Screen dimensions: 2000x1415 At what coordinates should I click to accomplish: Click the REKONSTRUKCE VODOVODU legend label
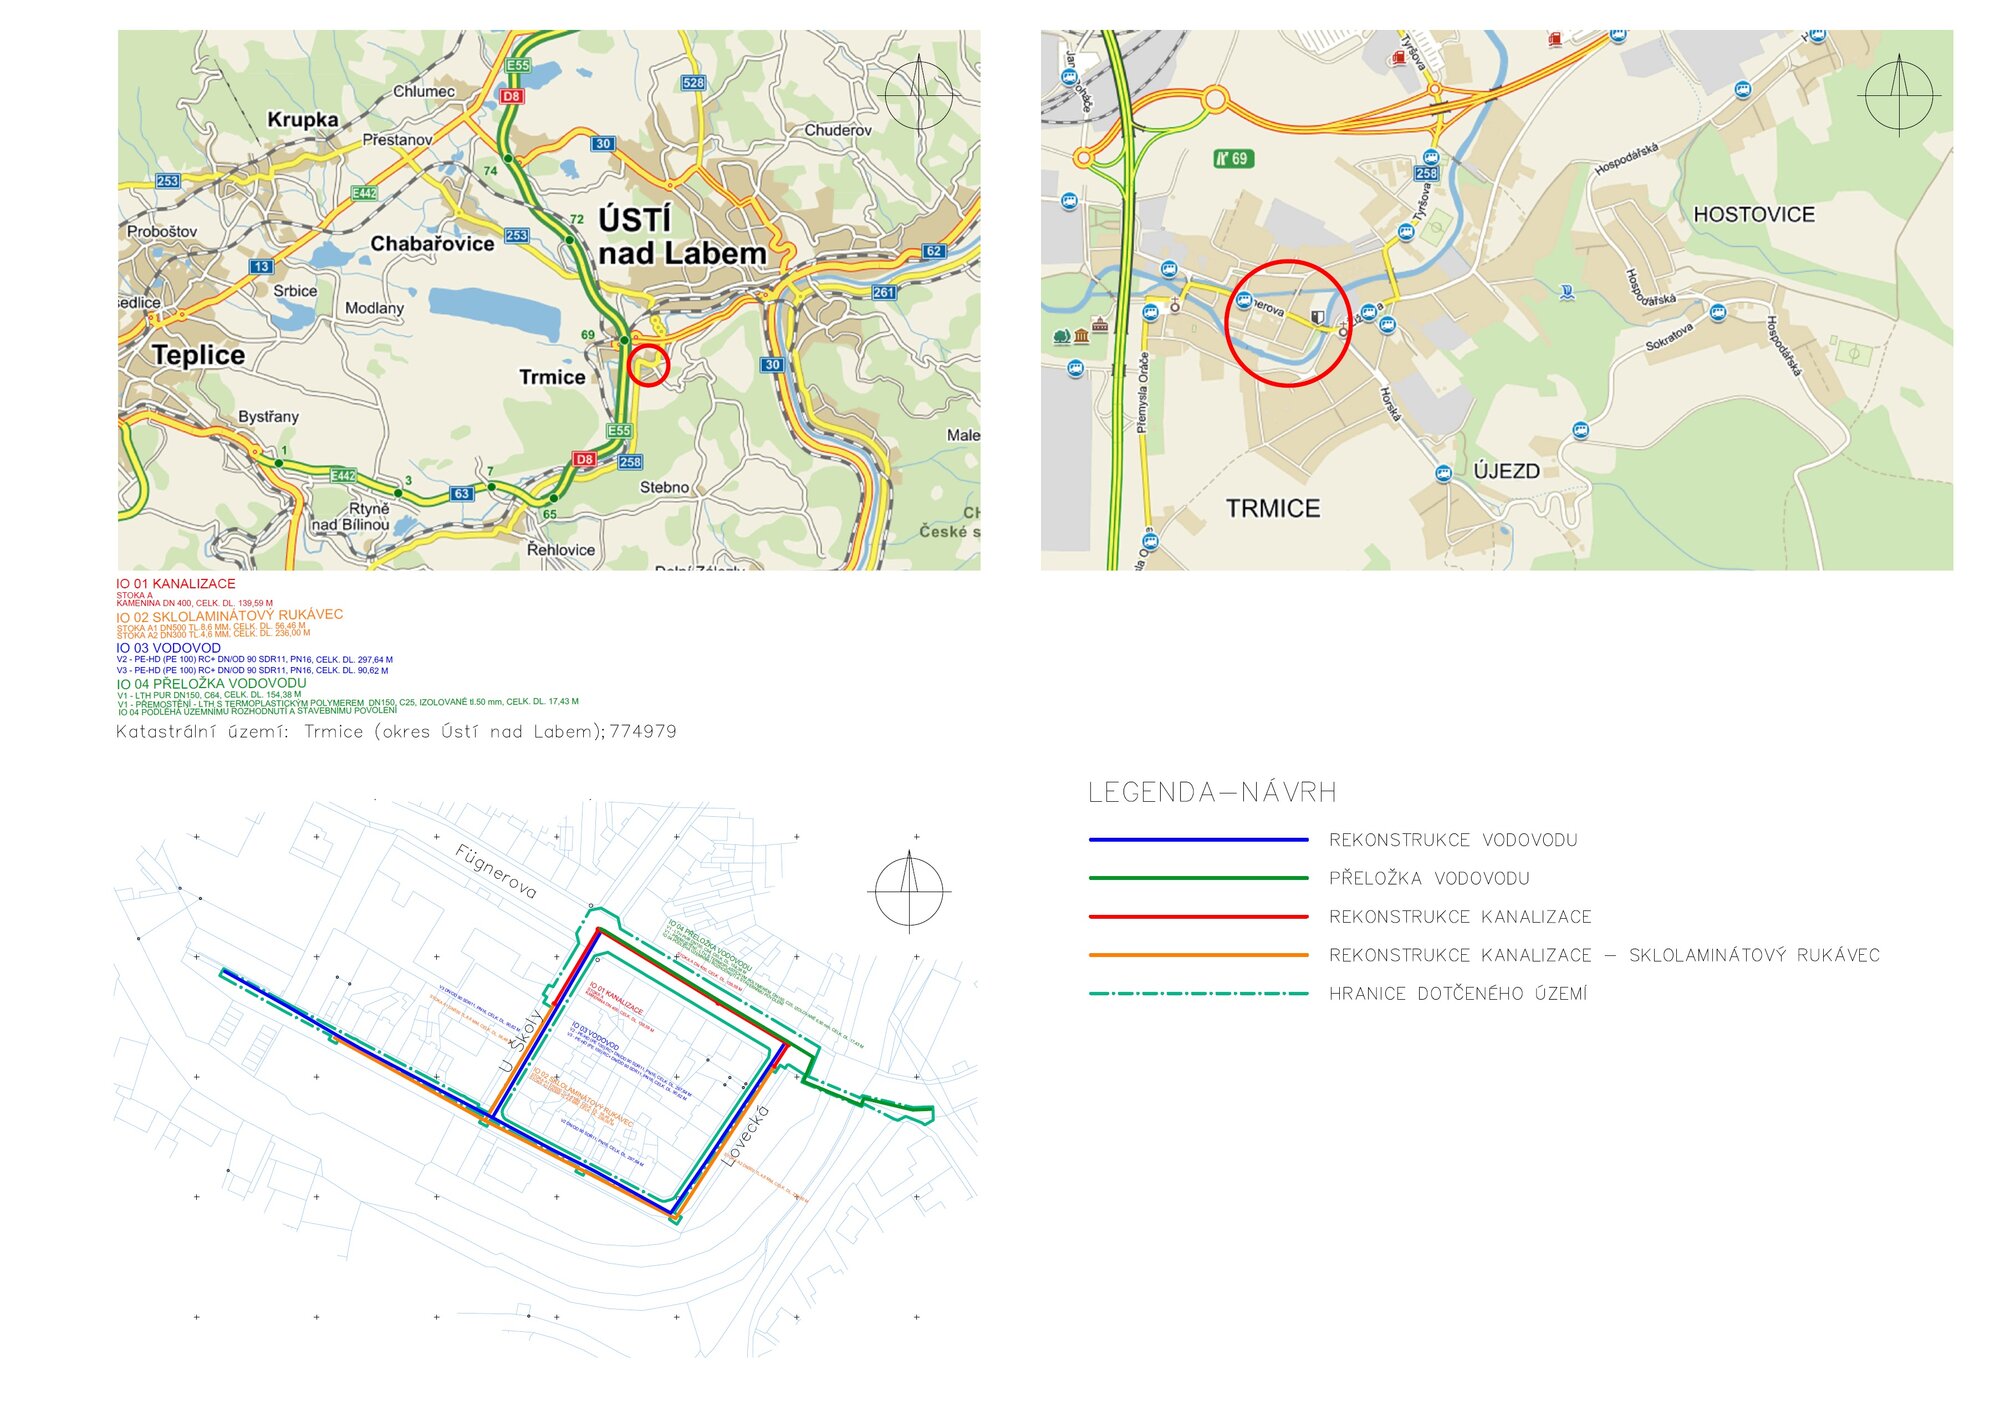[1453, 840]
